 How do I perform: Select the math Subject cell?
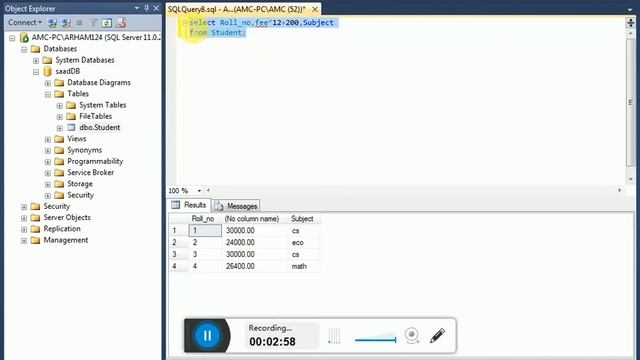[304, 266]
